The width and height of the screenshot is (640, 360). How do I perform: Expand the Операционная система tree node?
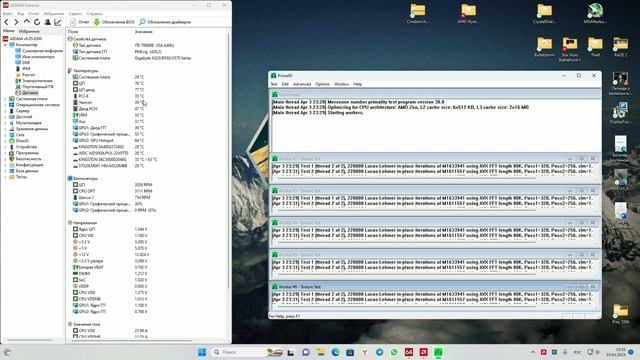5,105
